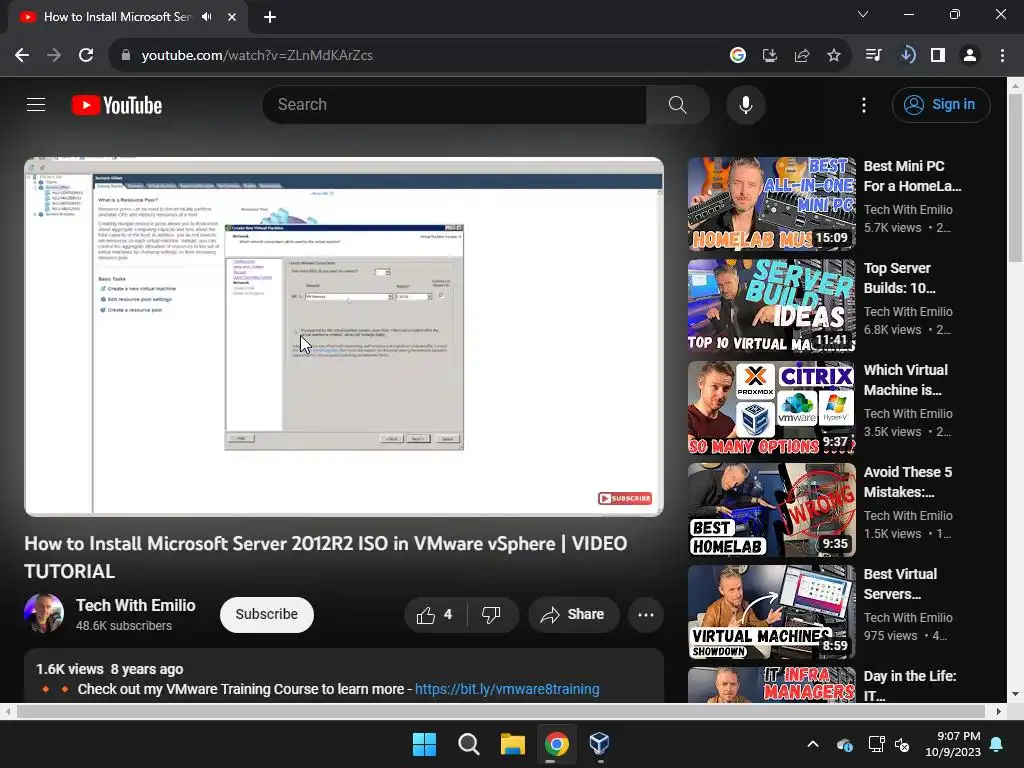Image resolution: width=1024 pixels, height=768 pixels.
Task: Show hidden tray icons chevron
Action: 813,744
